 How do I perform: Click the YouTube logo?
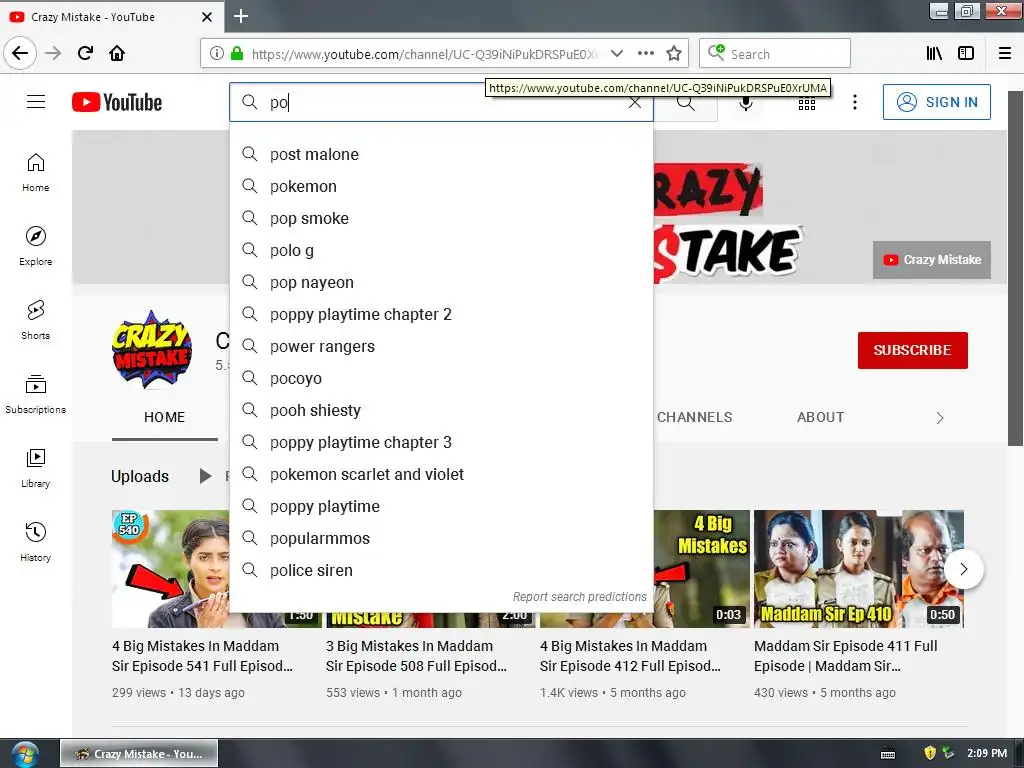(x=117, y=102)
